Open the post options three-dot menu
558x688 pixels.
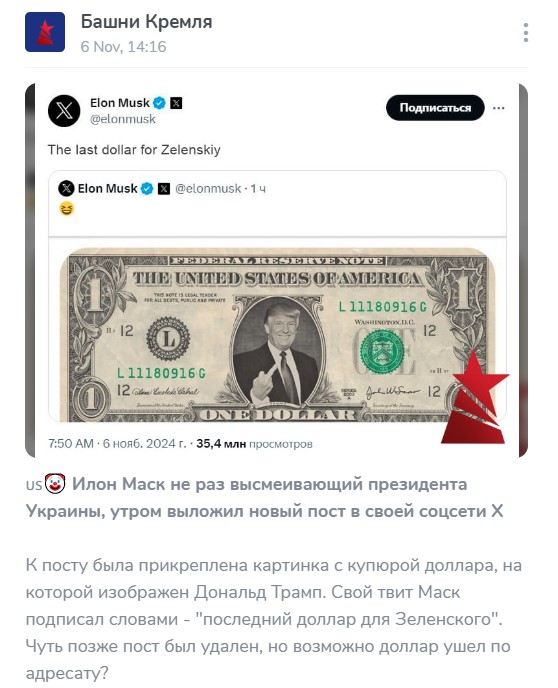(526, 32)
